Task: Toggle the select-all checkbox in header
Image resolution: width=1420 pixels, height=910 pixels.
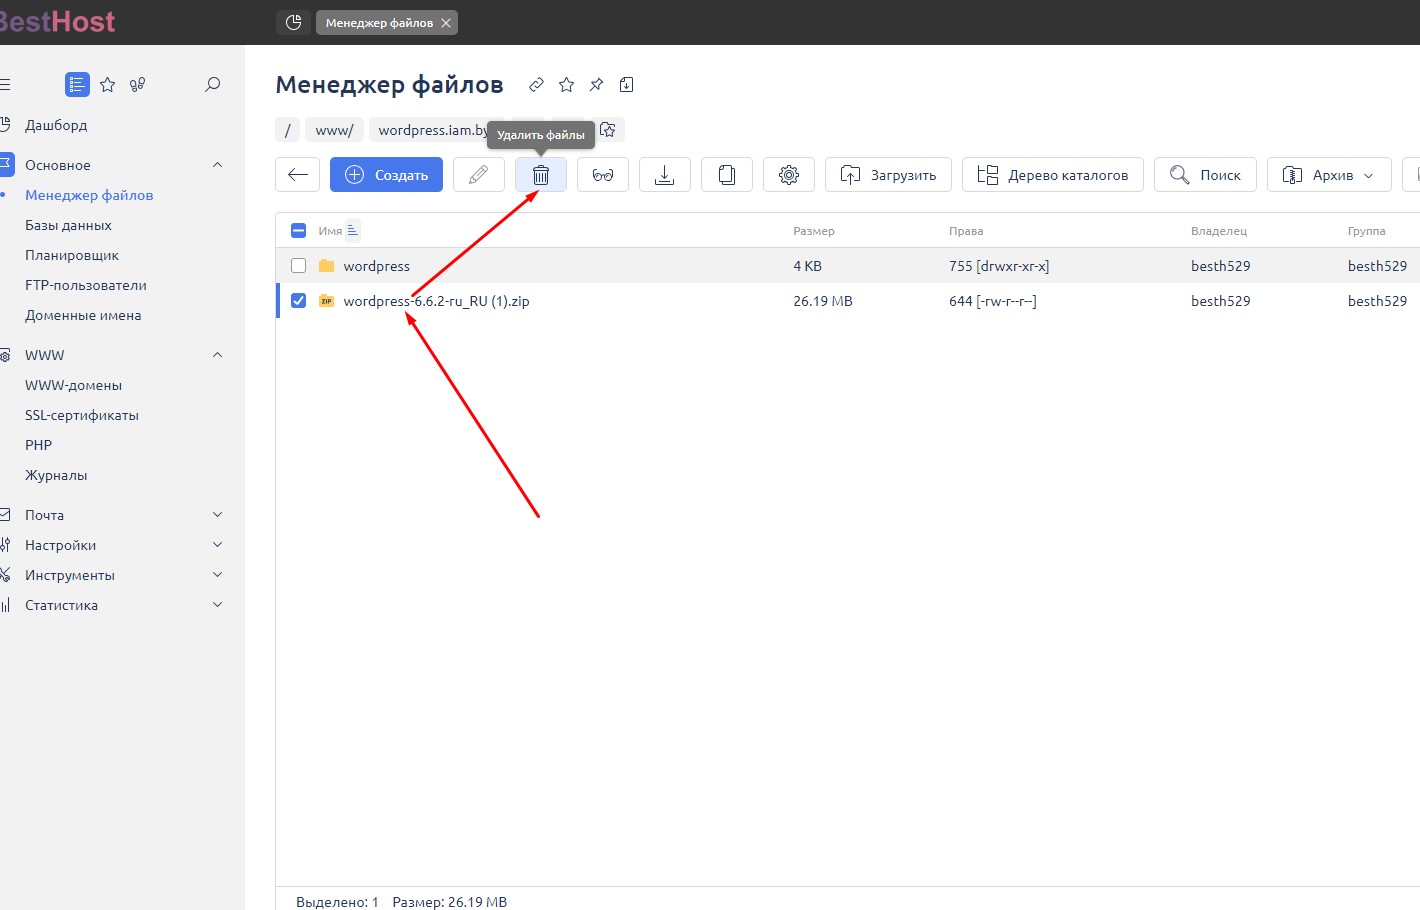Action: tap(298, 231)
